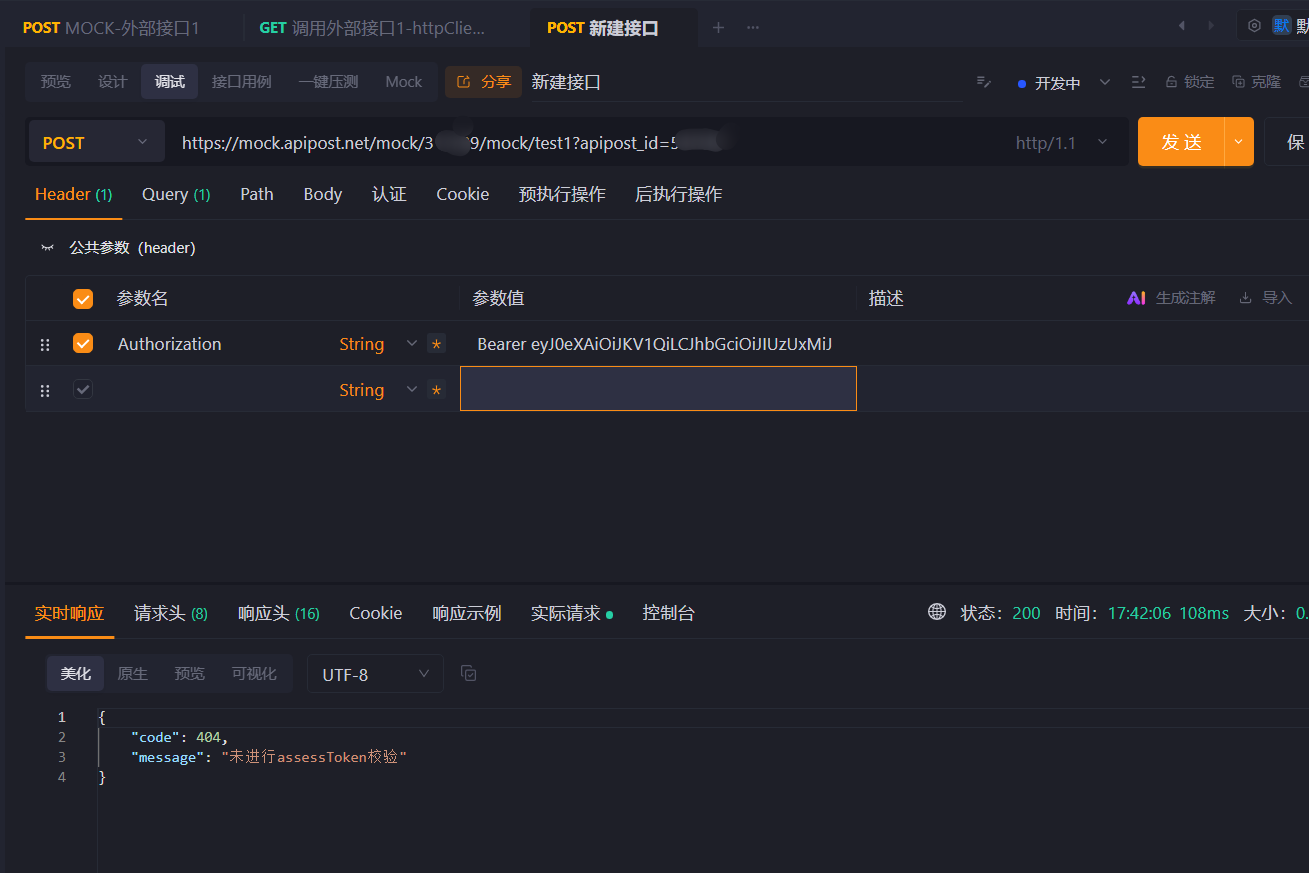Open the POST method dropdown
This screenshot has width=1309, height=873.
point(96,143)
